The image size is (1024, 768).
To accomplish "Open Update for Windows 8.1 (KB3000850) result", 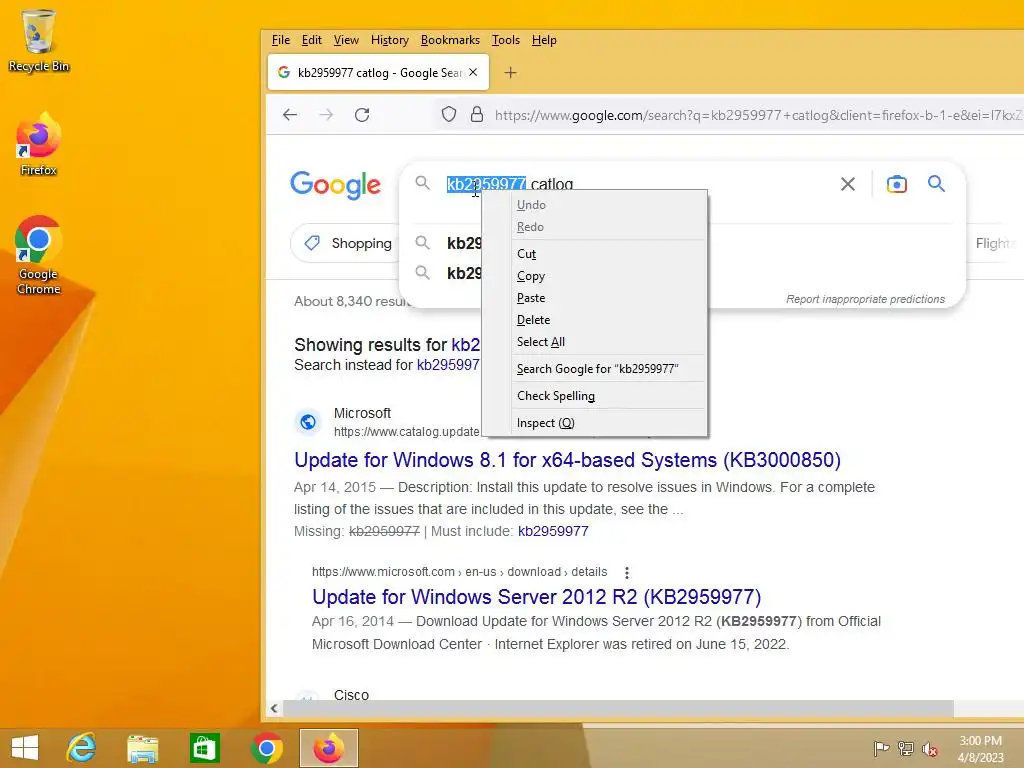I will 568,460.
